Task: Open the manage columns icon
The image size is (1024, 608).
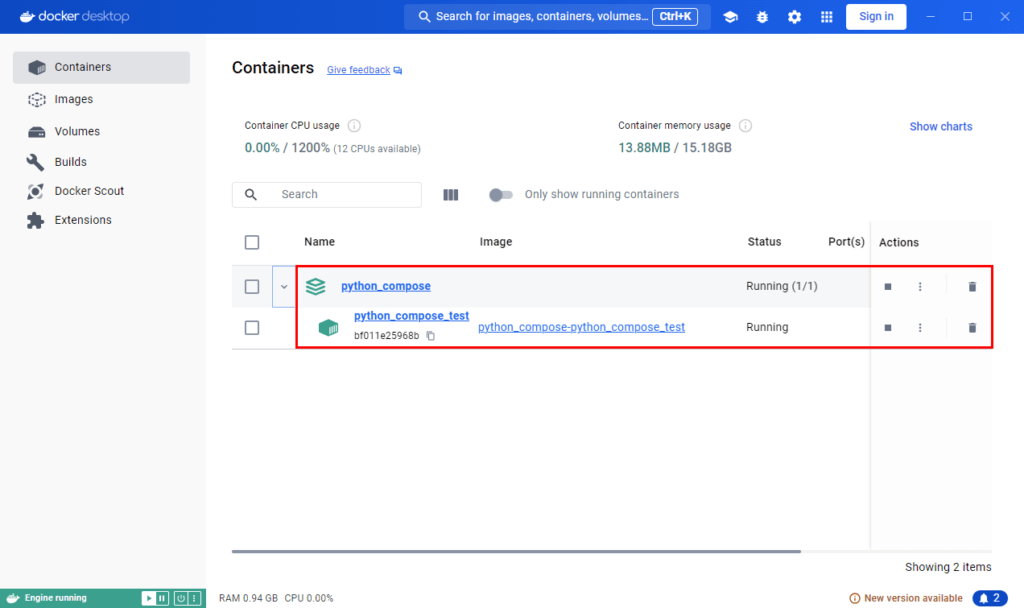Action: pos(450,195)
